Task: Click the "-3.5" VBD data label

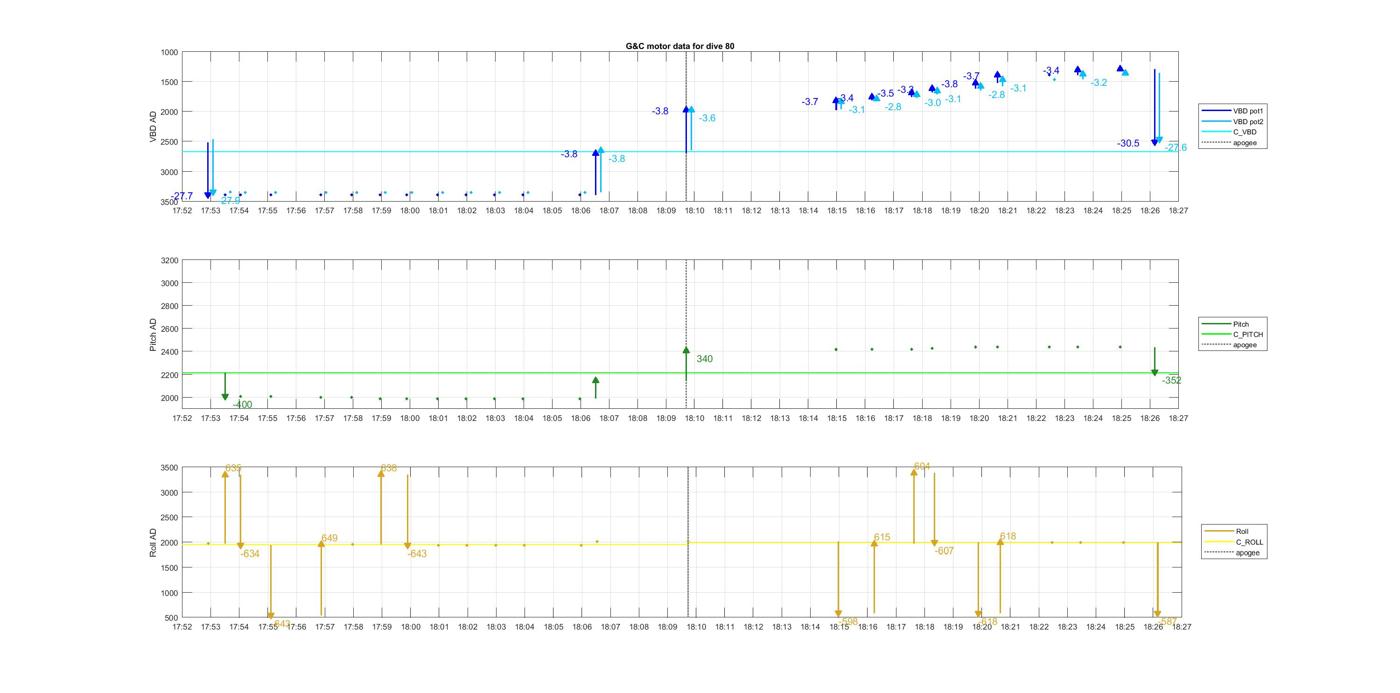Action: coord(886,94)
